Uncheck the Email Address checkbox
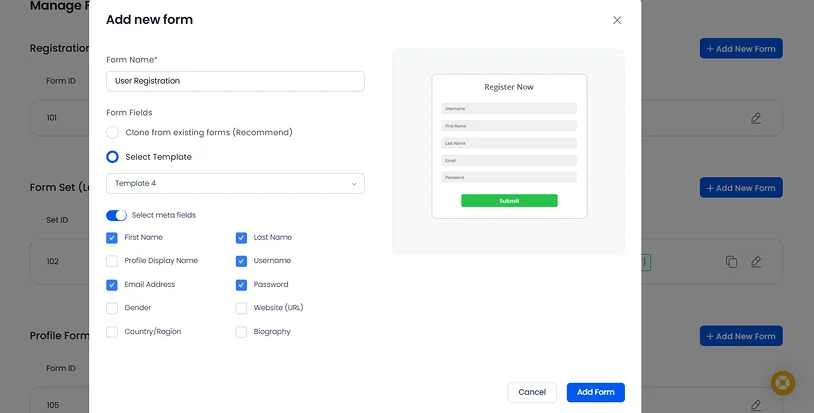 (112, 285)
